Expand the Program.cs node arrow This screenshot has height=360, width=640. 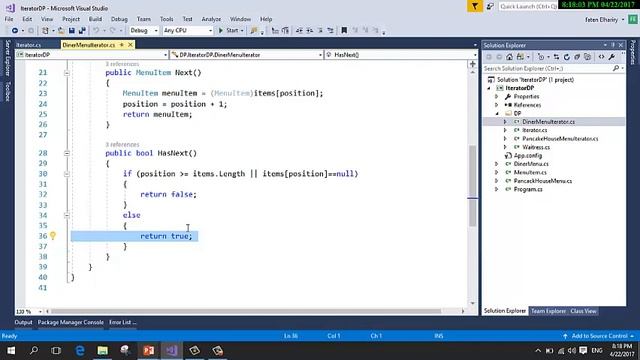[497, 189]
